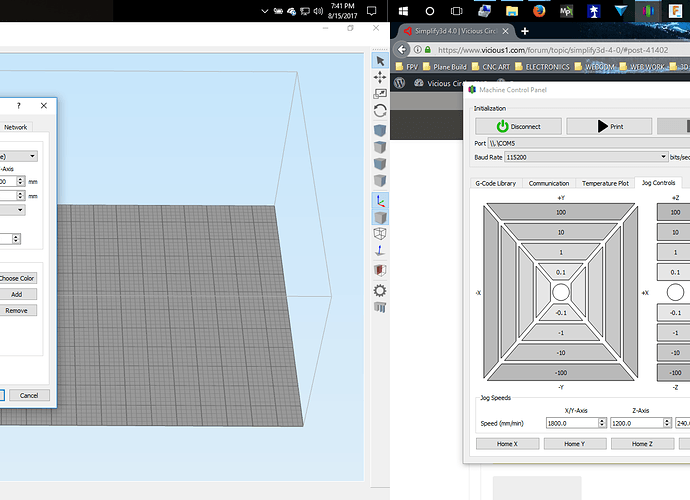Select the translate view move tool
The image size is (690, 500).
pyautogui.click(x=380, y=77)
